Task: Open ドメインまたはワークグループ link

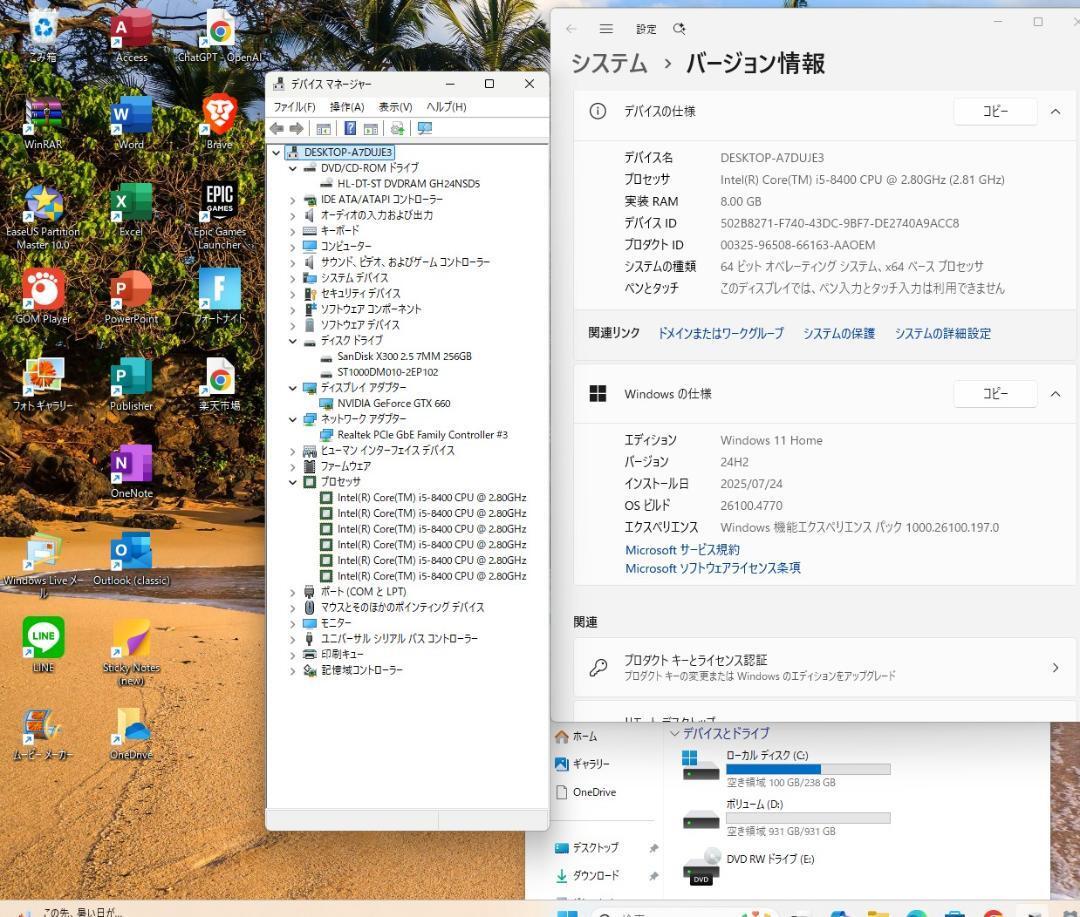Action: tap(720, 333)
